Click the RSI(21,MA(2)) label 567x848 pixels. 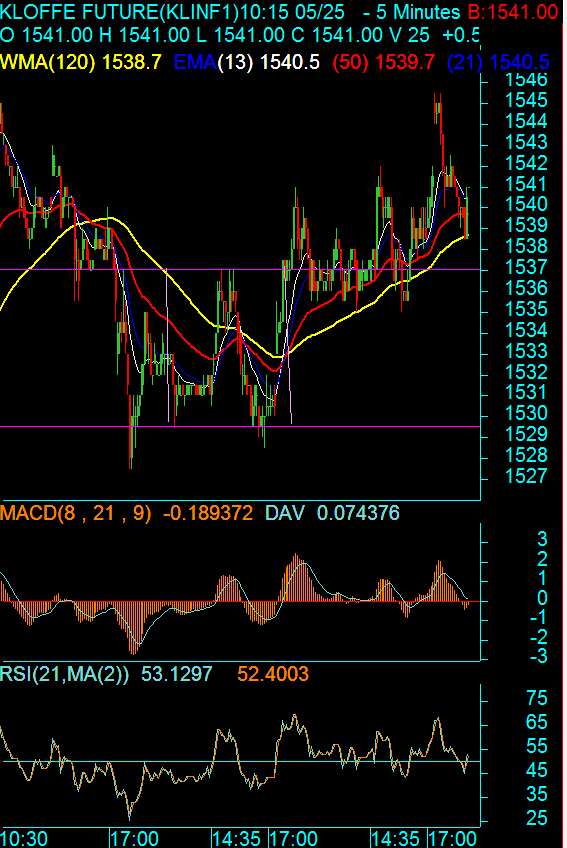click(64, 674)
